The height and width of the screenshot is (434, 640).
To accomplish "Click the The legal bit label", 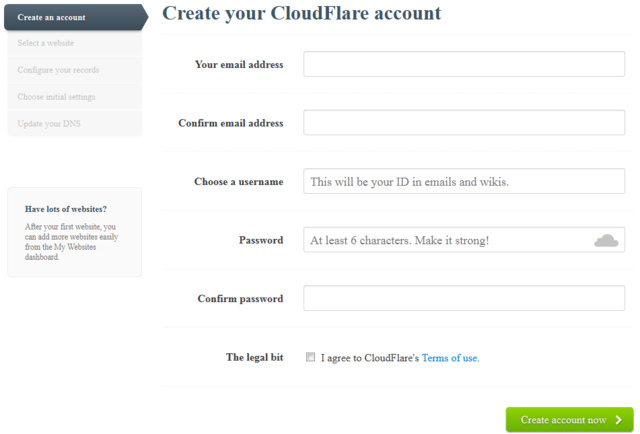I will click(255, 357).
